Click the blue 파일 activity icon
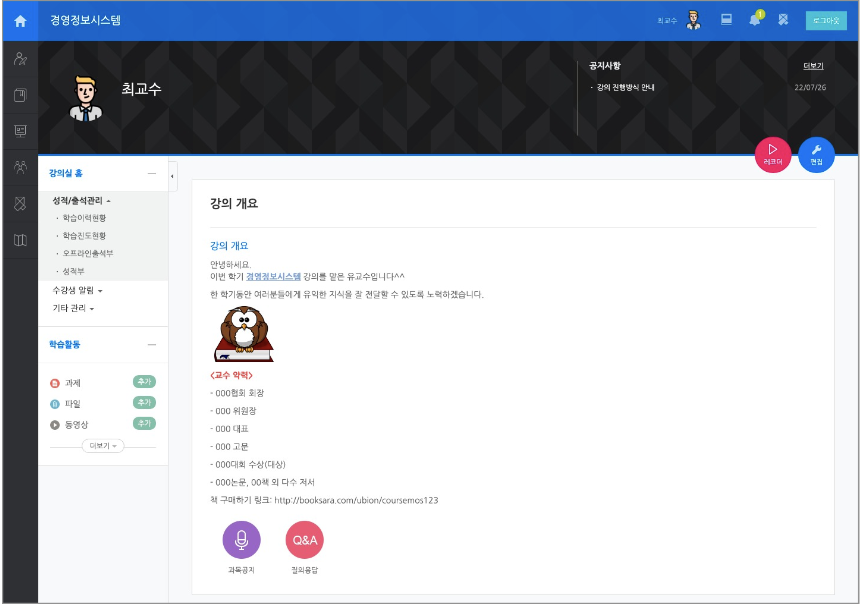 [55, 404]
